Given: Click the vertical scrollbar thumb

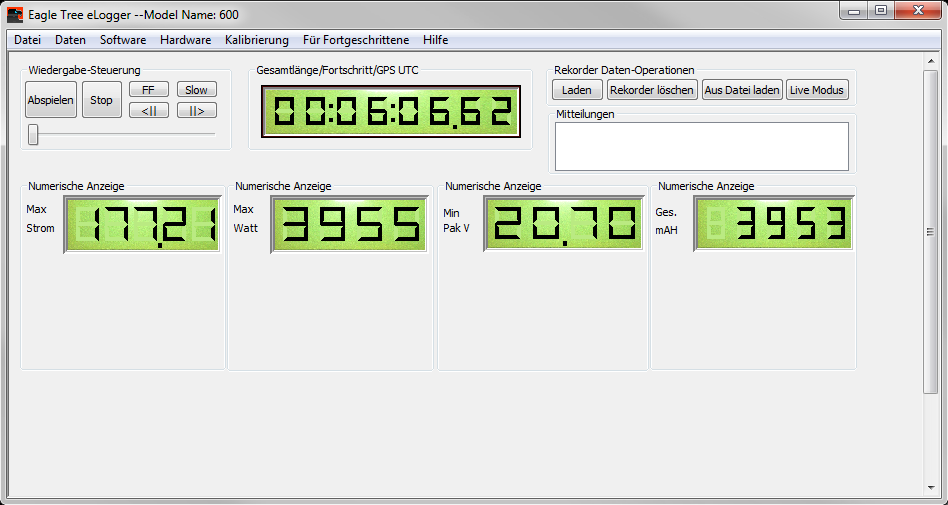Looking at the screenshot, I should click(x=930, y=232).
